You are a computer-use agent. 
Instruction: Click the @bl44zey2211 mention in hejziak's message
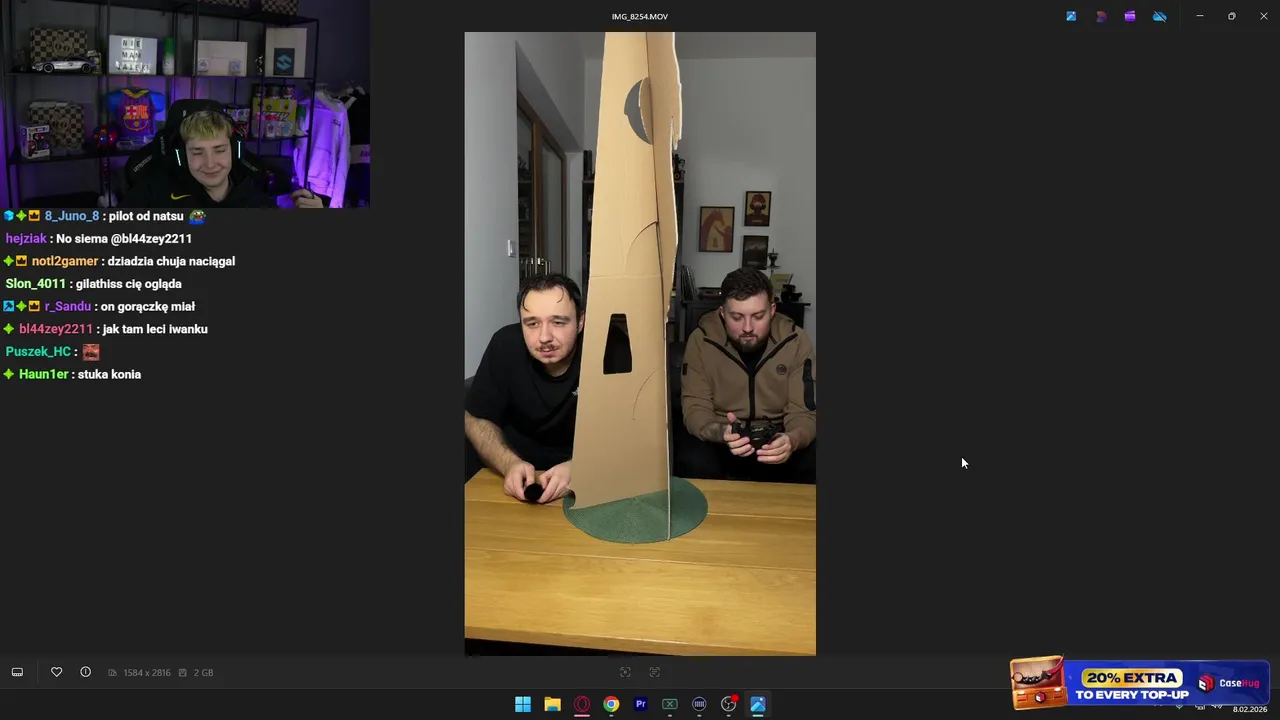(151, 239)
